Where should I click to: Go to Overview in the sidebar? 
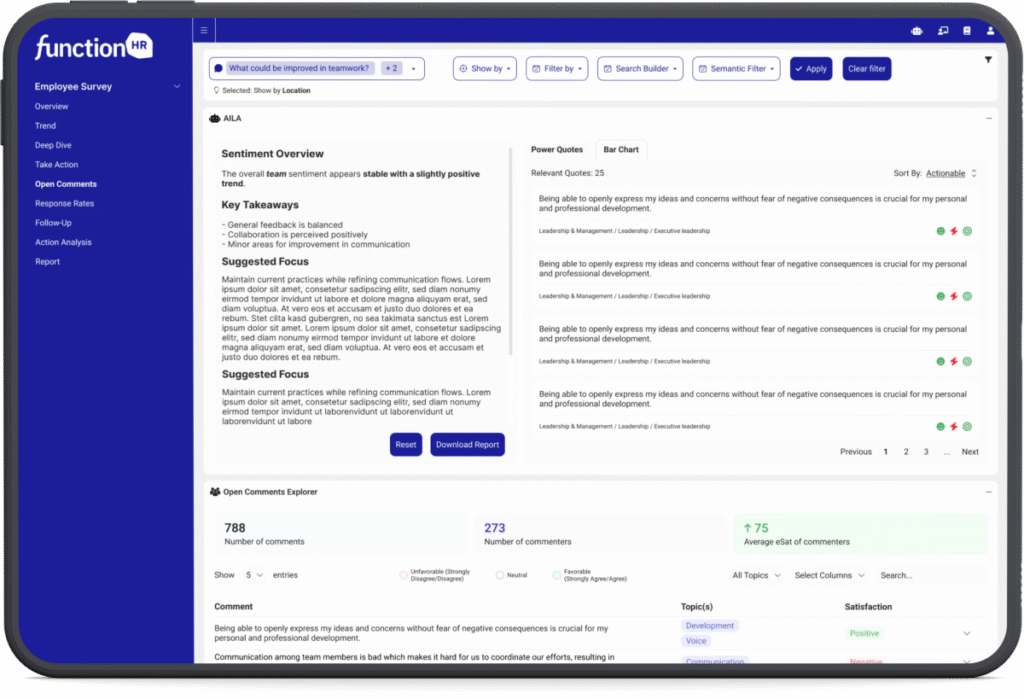[52, 106]
